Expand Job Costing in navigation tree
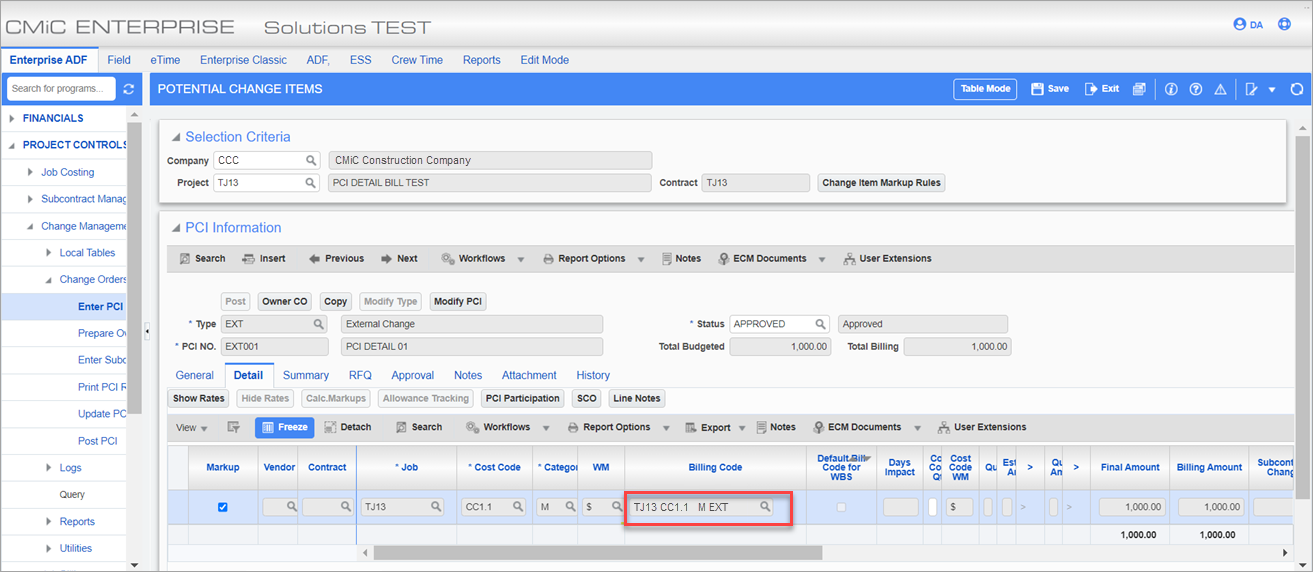The height and width of the screenshot is (572, 1313). coord(30,172)
